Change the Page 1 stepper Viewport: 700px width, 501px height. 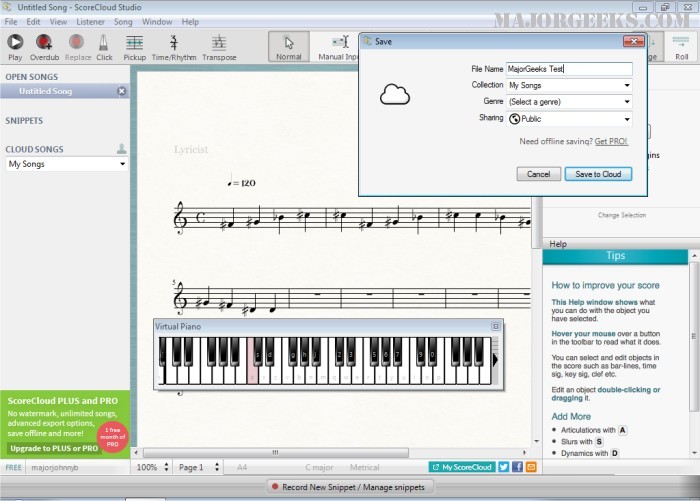(x=217, y=467)
